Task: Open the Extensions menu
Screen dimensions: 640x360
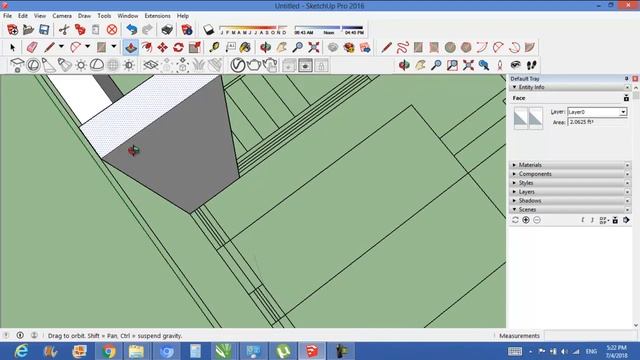Action: coord(158,16)
